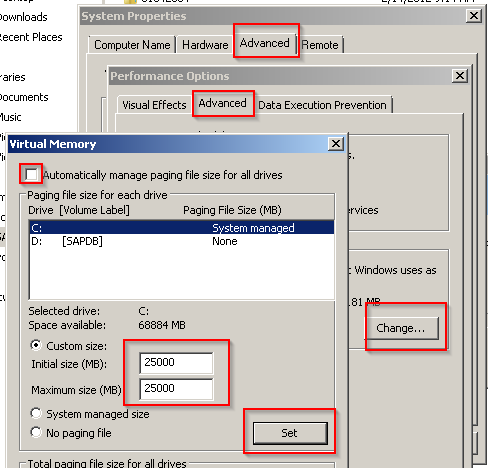This screenshot has width=488, height=468.
Task: Select the Custom size radio button
Action: click(36, 345)
